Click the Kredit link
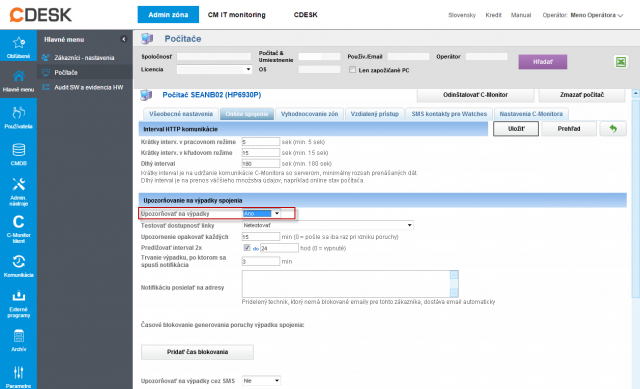This screenshot has height=389, width=640. [x=493, y=15]
